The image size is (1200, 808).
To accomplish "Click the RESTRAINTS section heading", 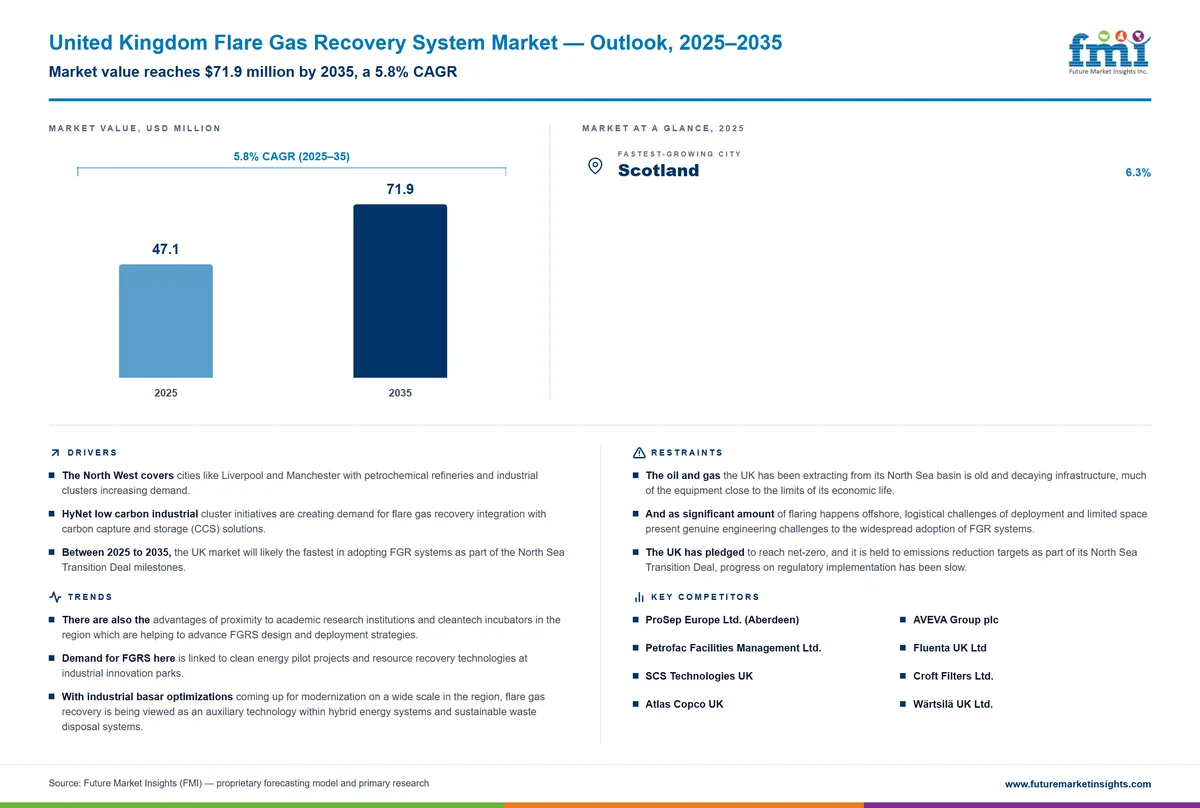I will tap(687, 453).
